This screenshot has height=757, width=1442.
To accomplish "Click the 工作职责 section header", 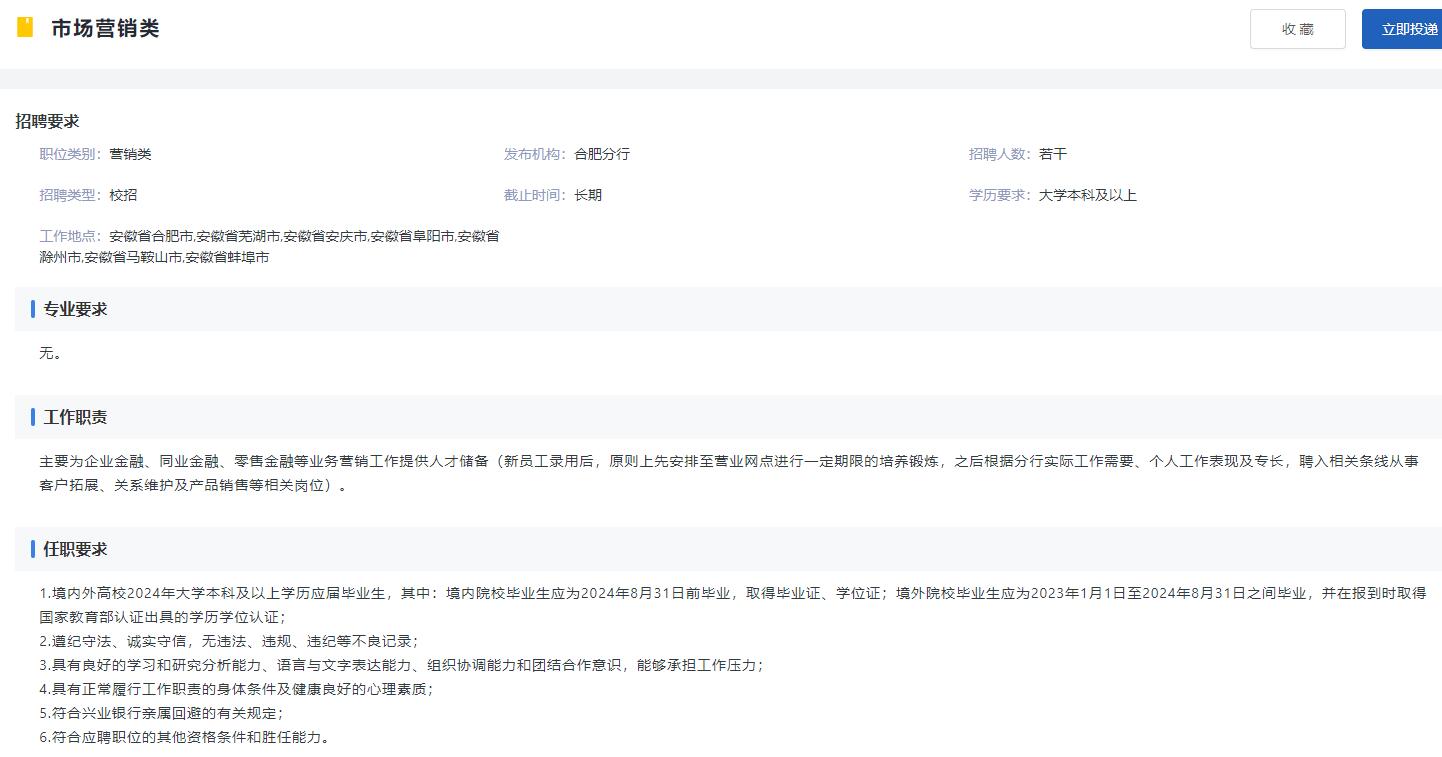I will (75, 417).
